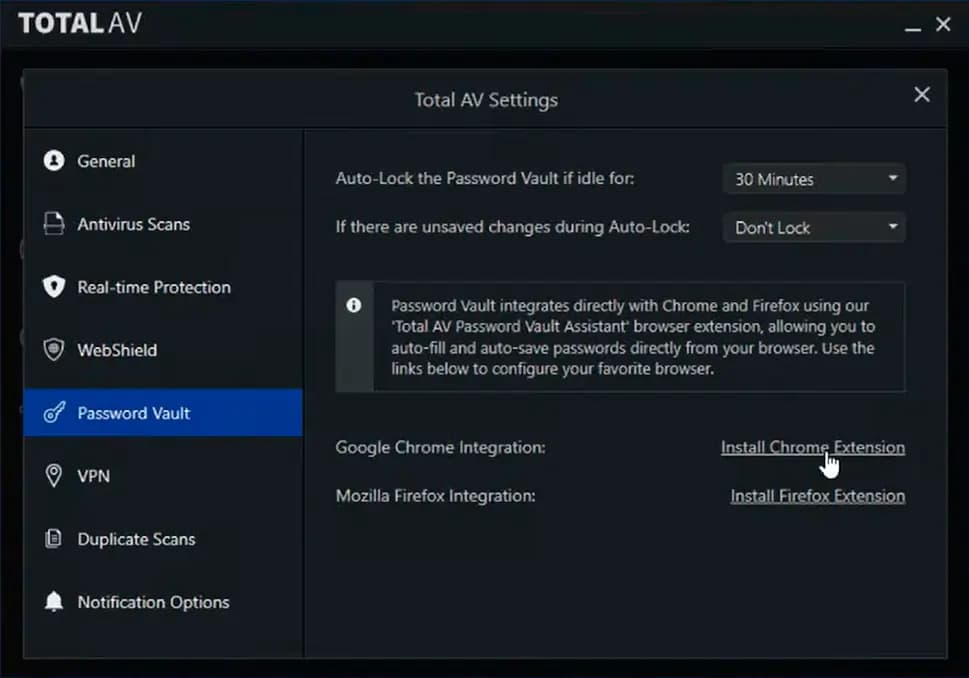
Task: Click Install Chrome Extension link
Action: tap(813, 447)
